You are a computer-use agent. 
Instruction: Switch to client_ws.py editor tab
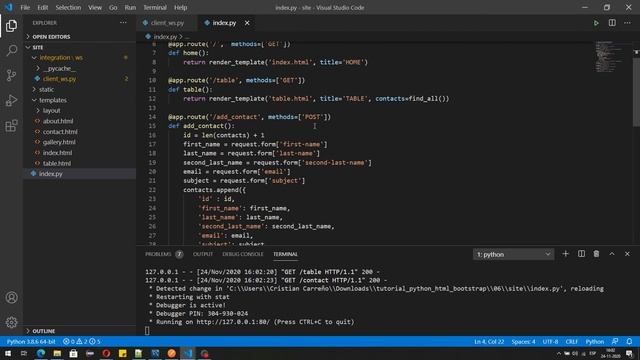click(x=167, y=23)
